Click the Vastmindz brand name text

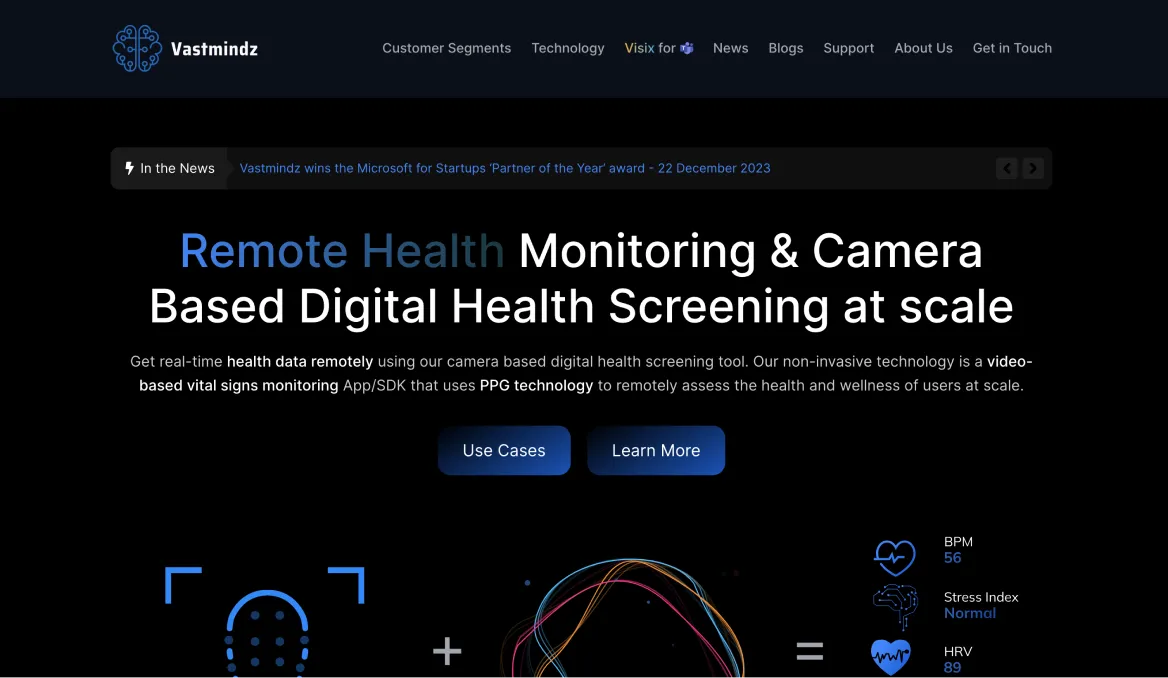215,49
